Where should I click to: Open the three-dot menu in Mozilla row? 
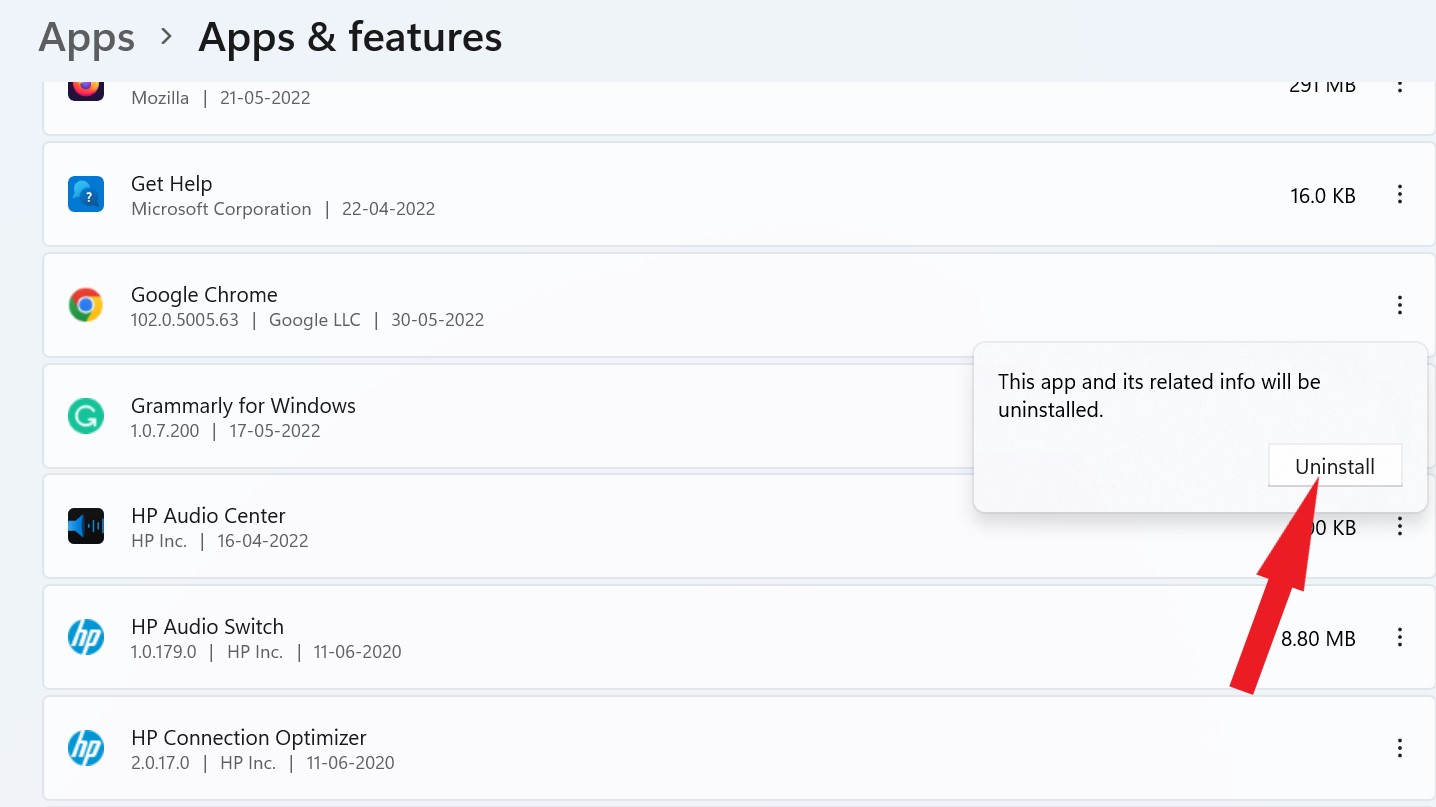point(1400,86)
